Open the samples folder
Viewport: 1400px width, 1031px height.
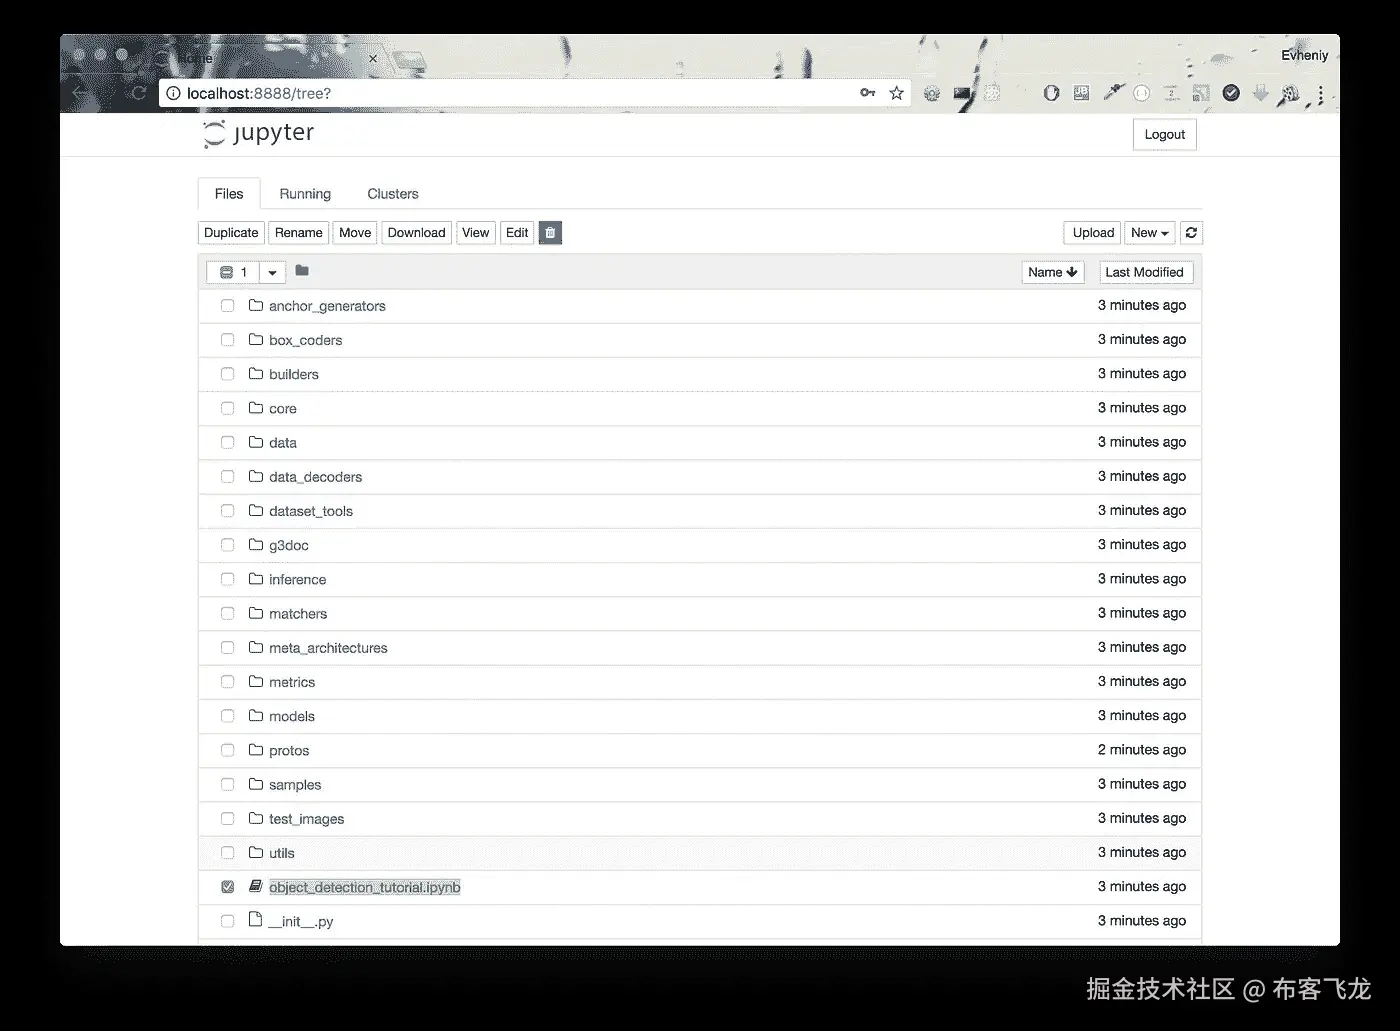(x=295, y=785)
